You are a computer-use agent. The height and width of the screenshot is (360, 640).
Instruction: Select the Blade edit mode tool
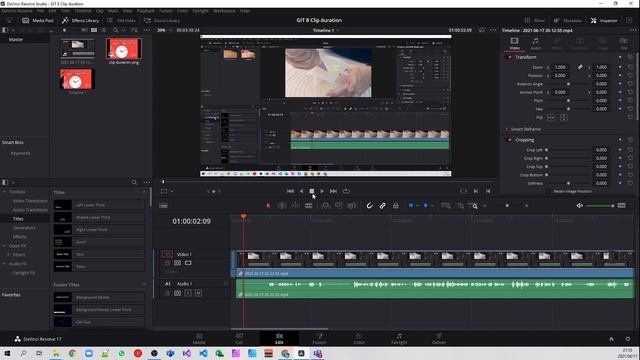tap(309, 206)
